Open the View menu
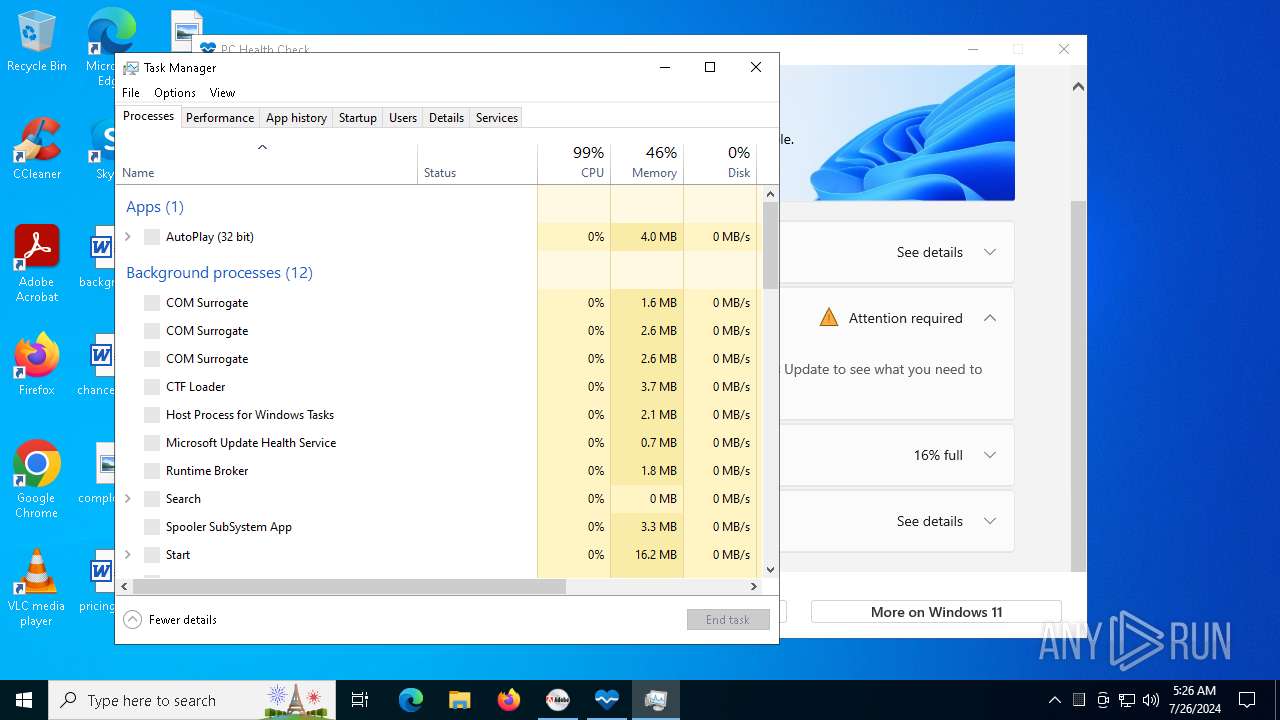This screenshot has width=1280, height=720. pos(222,93)
